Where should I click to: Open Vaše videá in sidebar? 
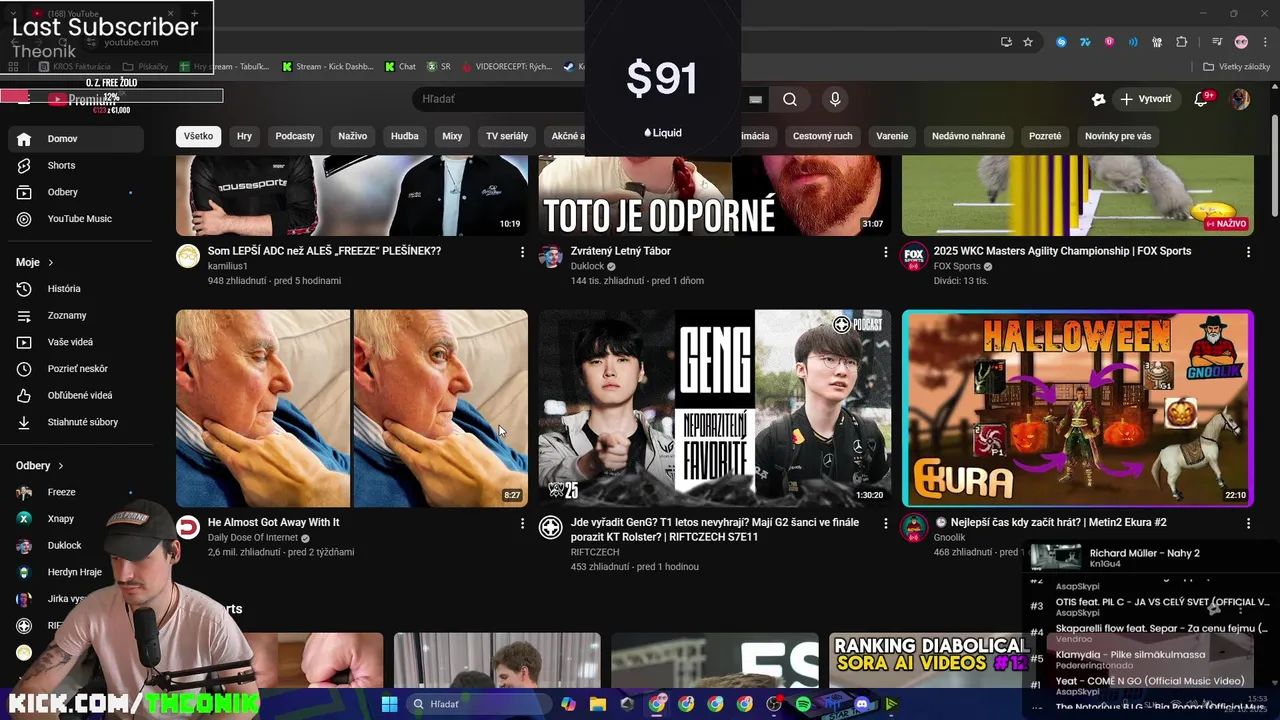tap(76, 342)
